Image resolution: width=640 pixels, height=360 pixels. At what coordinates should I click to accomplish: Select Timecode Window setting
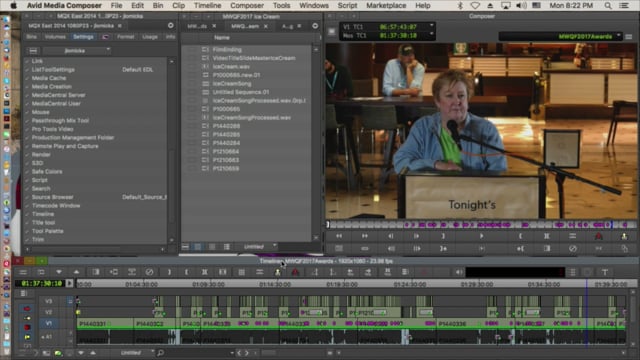coord(56,206)
